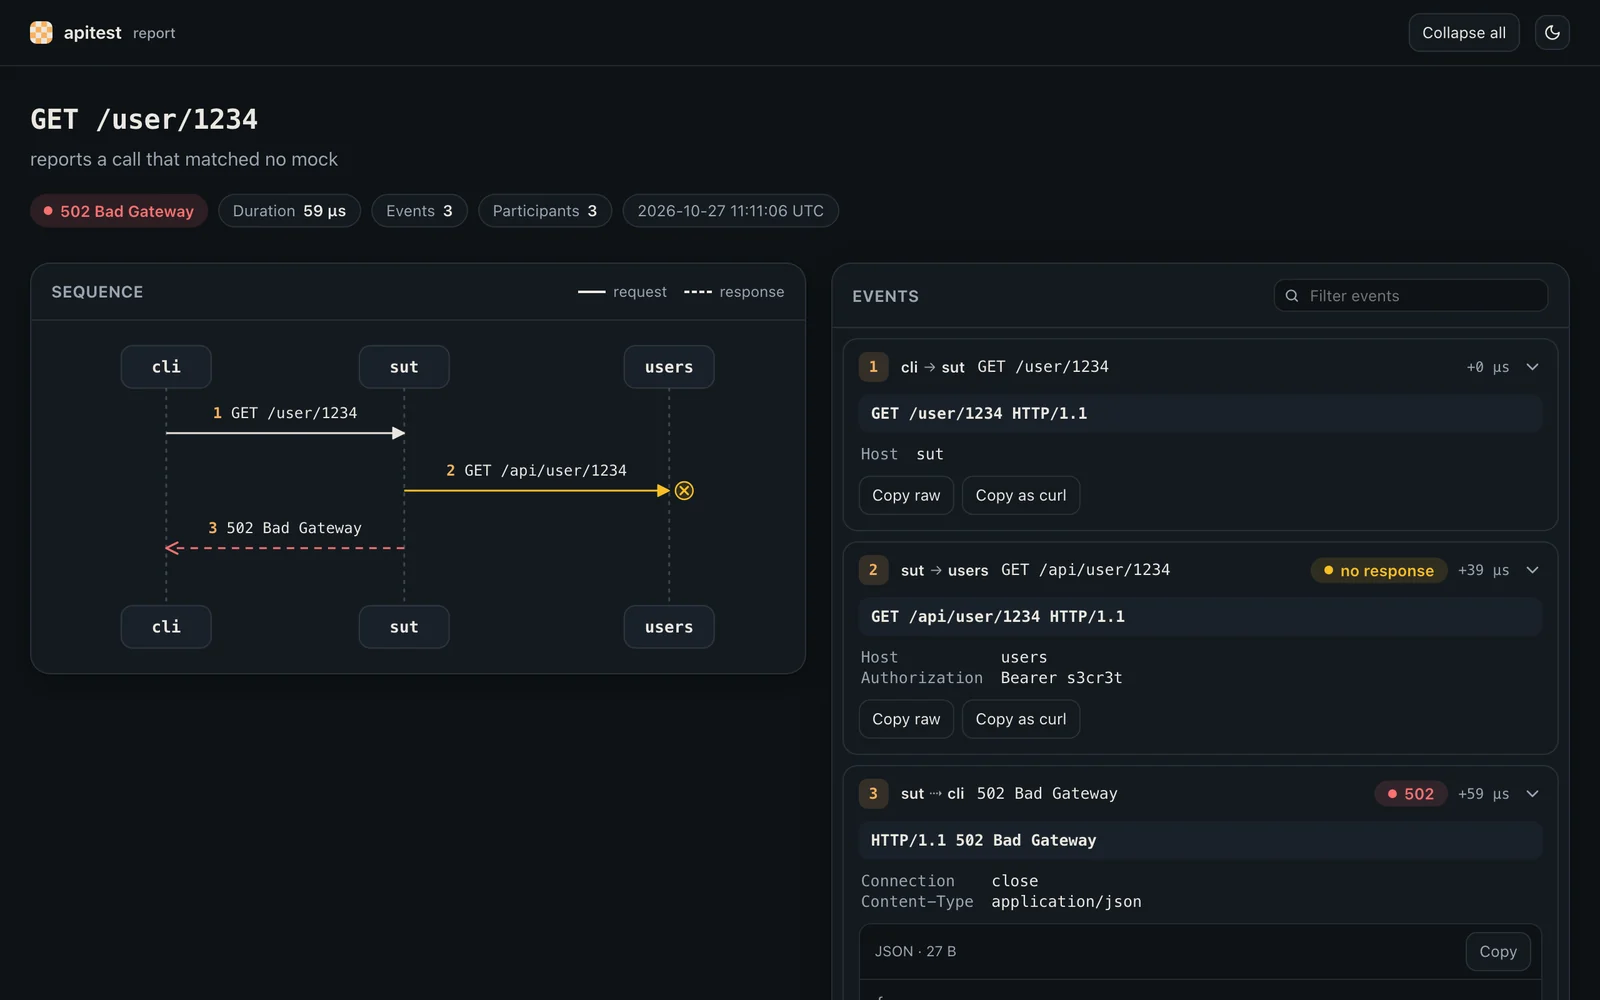Collapse event 3 with its chevron
Viewport: 1600px width, 1000px height.
coord(1532,794)
